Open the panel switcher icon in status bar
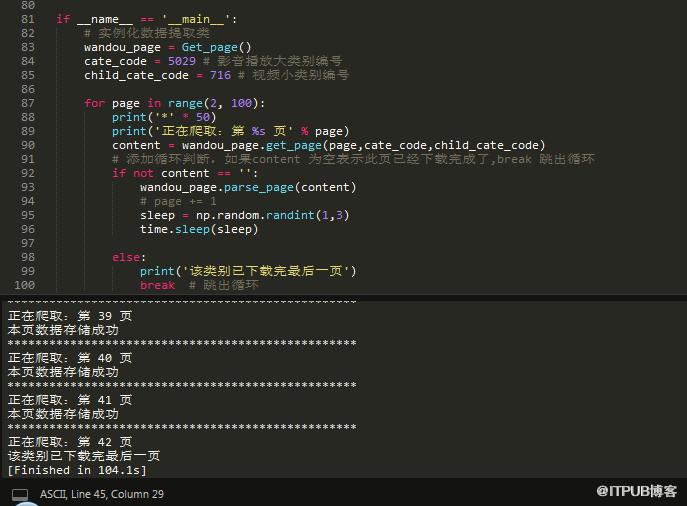The height and width of the screenshot is (506, 687). click(20, 495)
